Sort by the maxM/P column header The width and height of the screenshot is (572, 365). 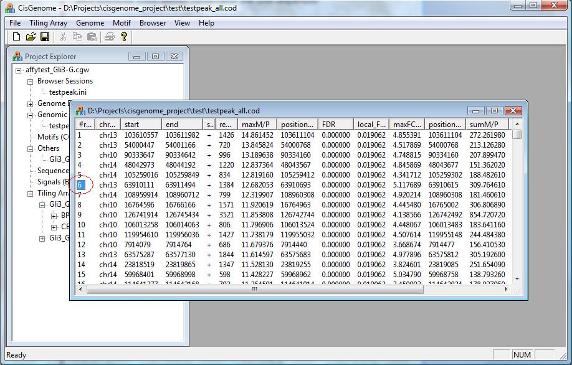tap(257, 124)
